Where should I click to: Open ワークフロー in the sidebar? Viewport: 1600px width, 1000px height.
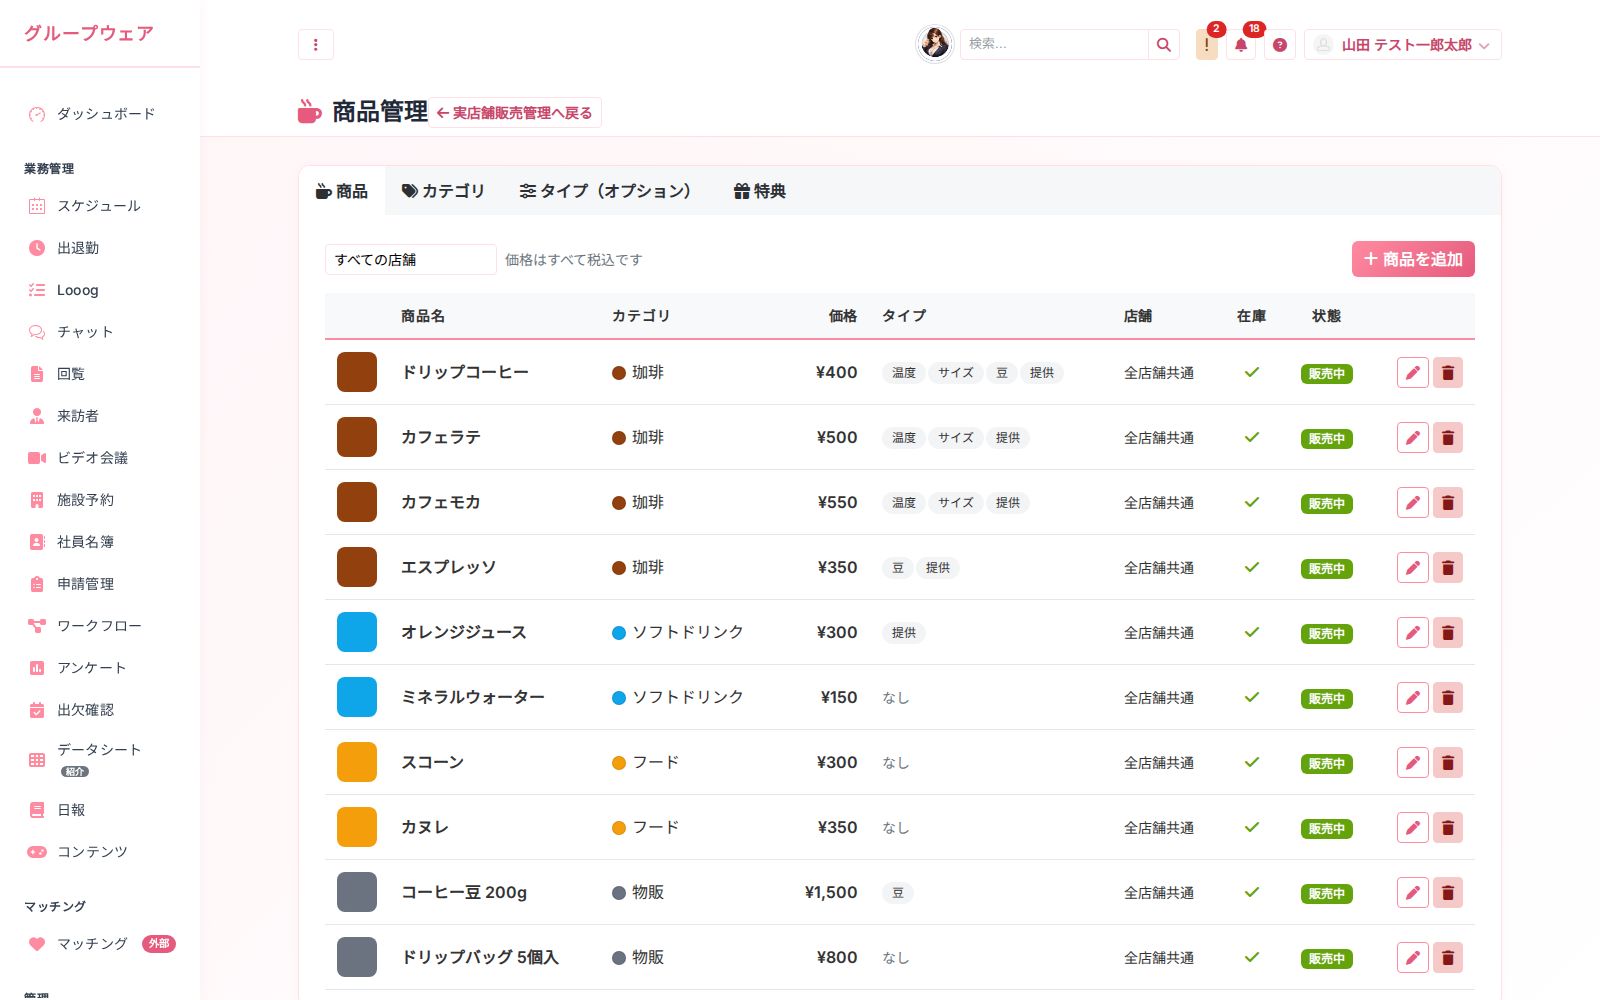pos(100,626)
